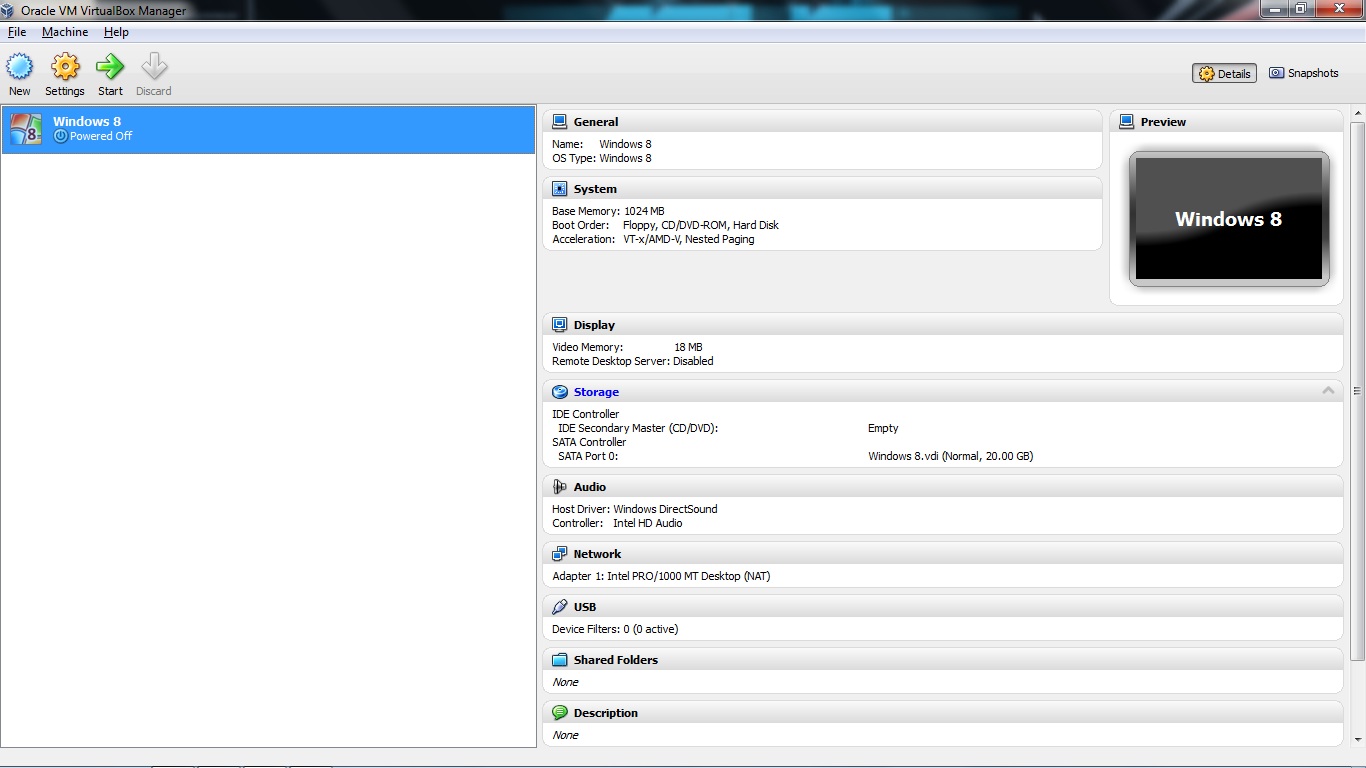Click None under Shared Folders
The image size is (1366, 768).
tap(565, 682)
